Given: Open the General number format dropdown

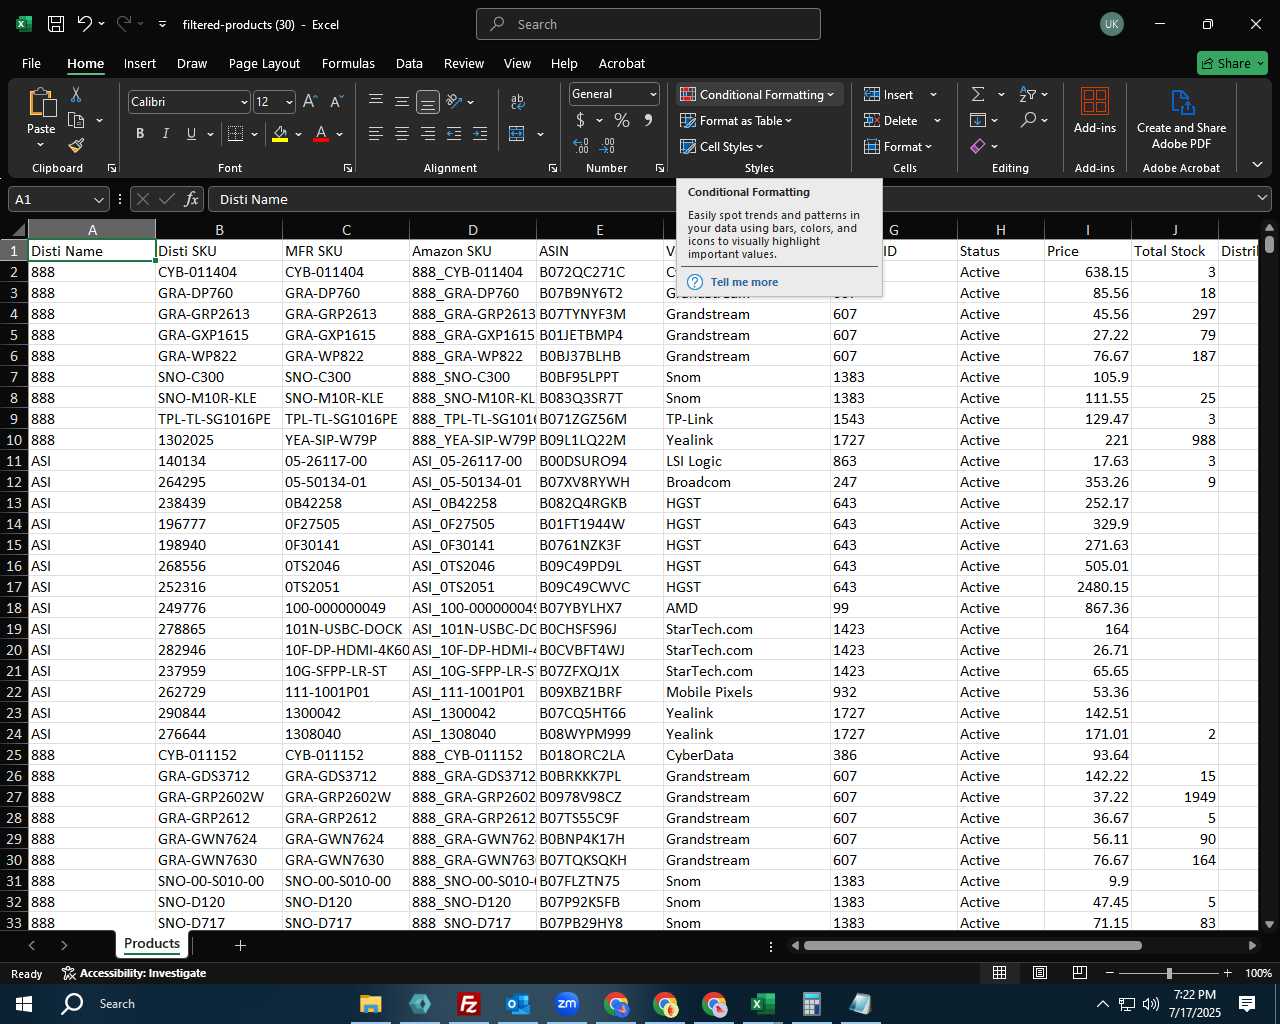Looking at the screenshot, I should pyautogui.click(x=653, y=94).
